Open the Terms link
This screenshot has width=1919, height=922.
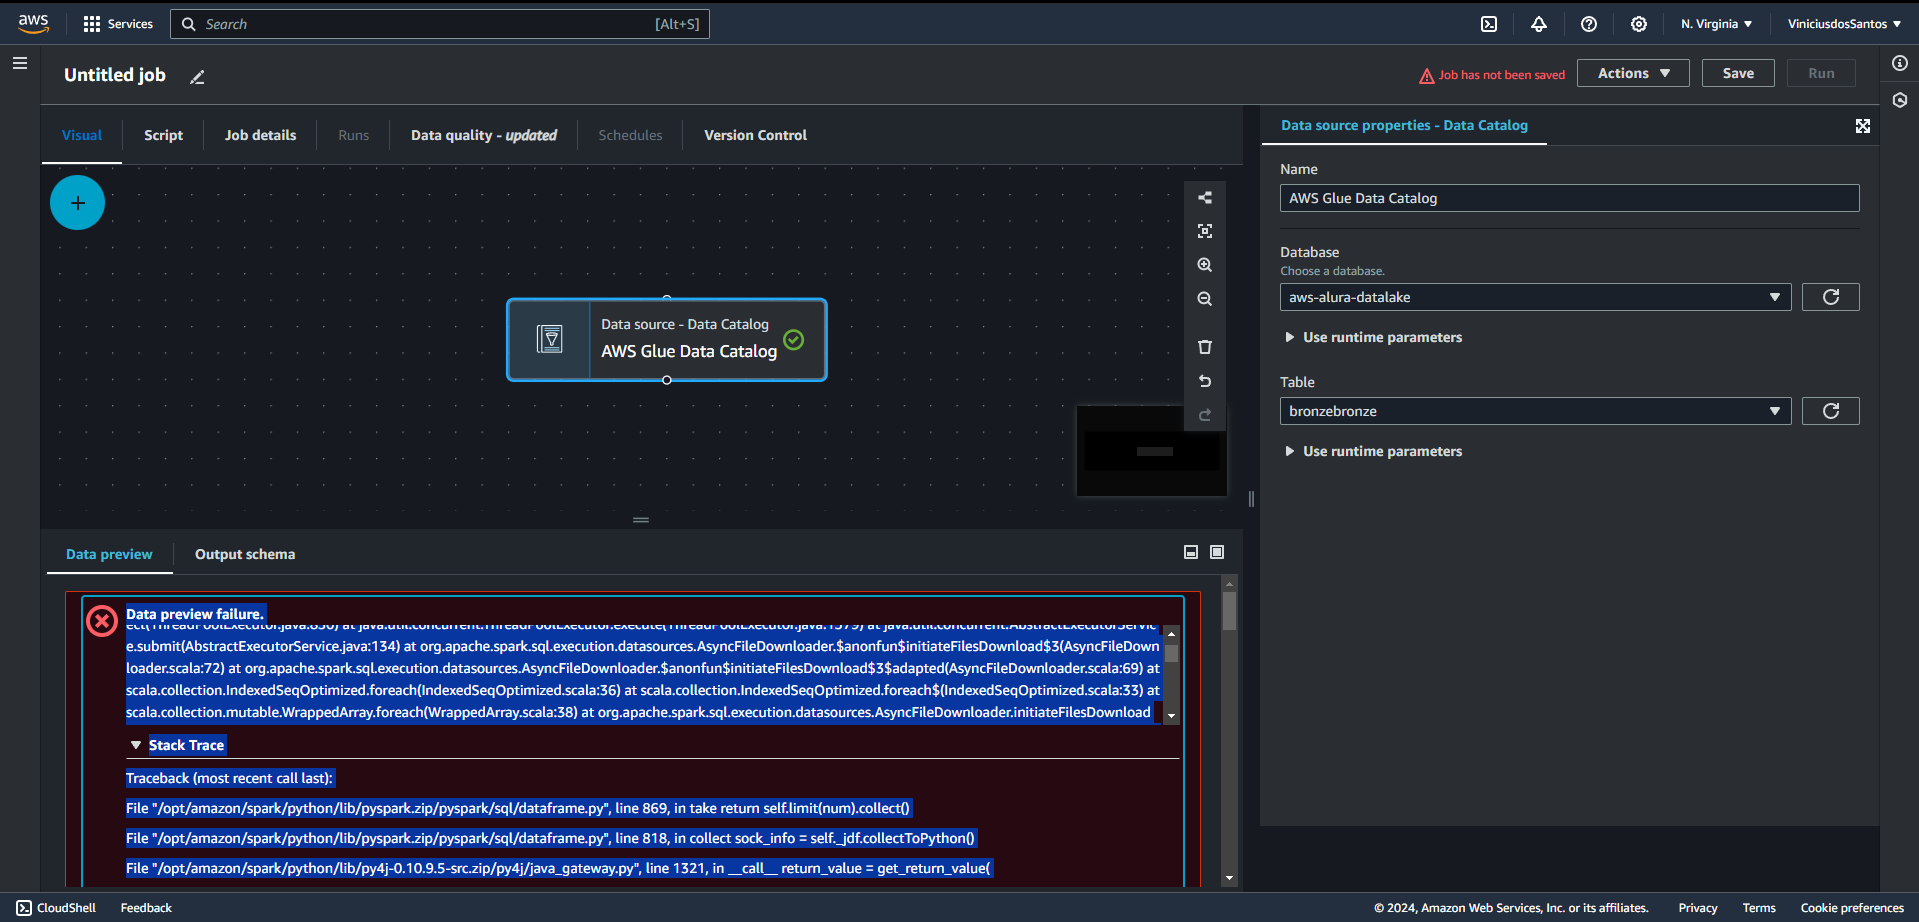pyautogui.click(x=1759, y=908)
